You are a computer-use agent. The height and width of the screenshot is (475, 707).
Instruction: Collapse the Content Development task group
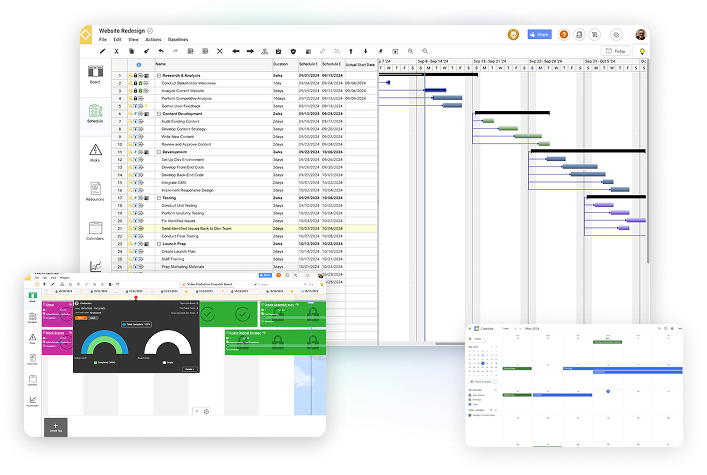[157, 114]
